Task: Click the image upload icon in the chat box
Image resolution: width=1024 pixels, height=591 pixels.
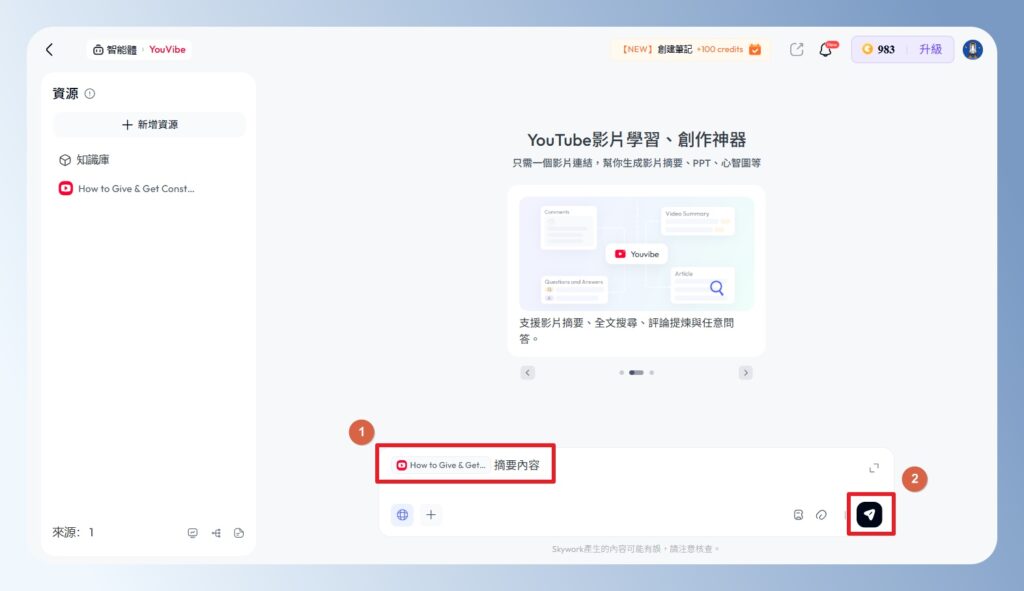Action: [x=798, y=514]
